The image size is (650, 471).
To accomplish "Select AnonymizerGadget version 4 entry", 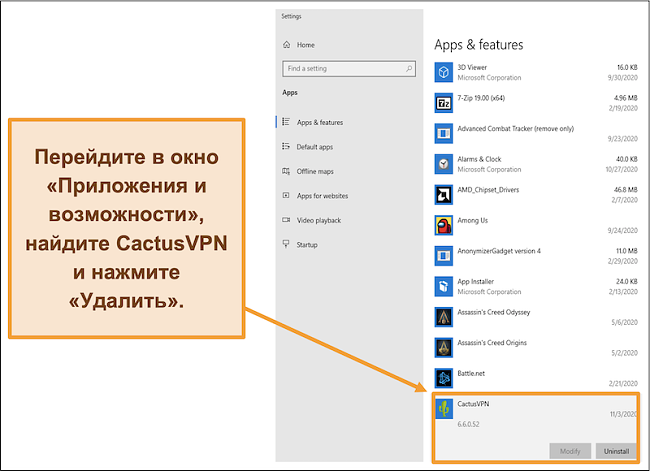I will [x=499, y=251].
